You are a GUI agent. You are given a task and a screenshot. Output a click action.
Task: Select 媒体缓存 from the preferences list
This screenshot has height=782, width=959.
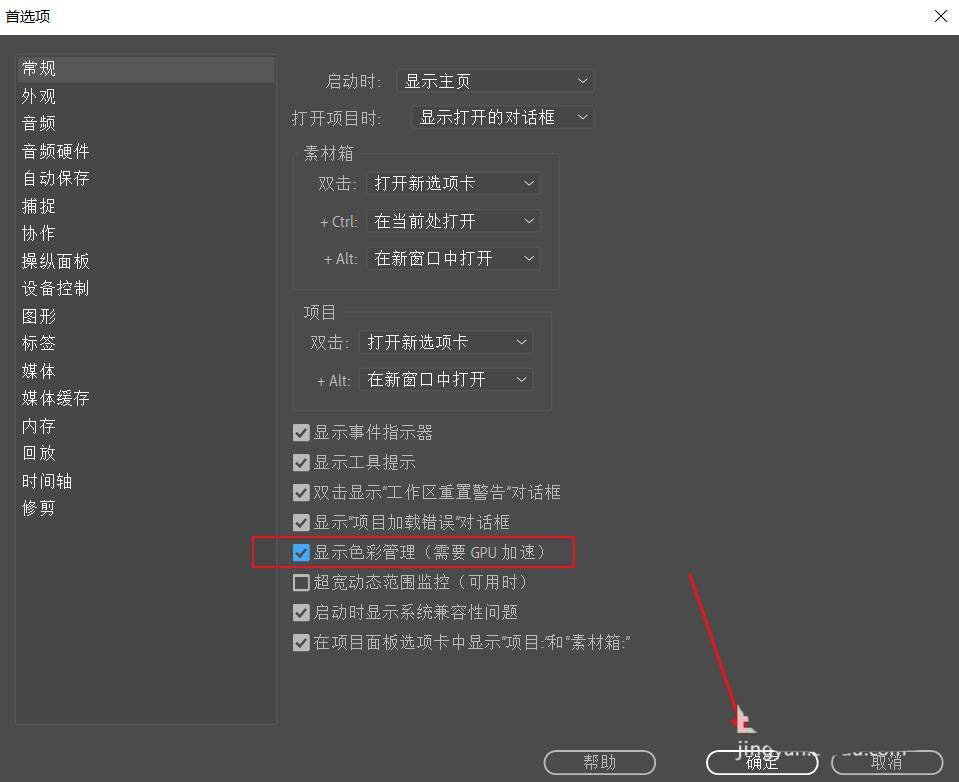54,398
